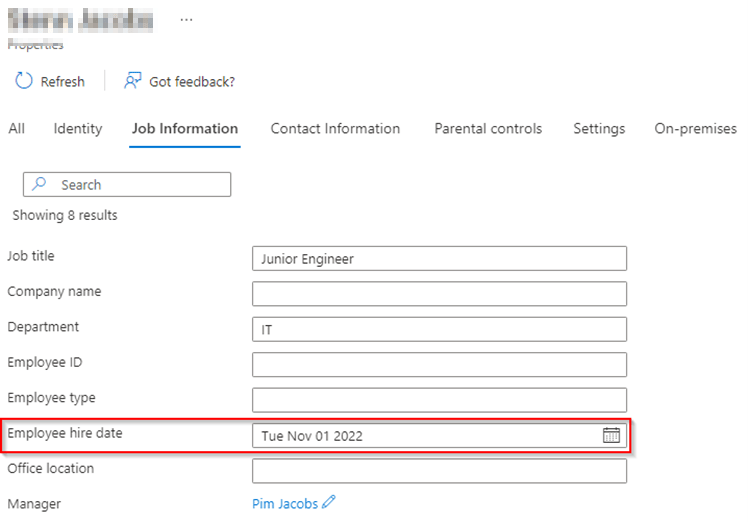Viewport: 748px width, 522px height.
Task: Switch to the Settings tab
Action: coord(599,129)
